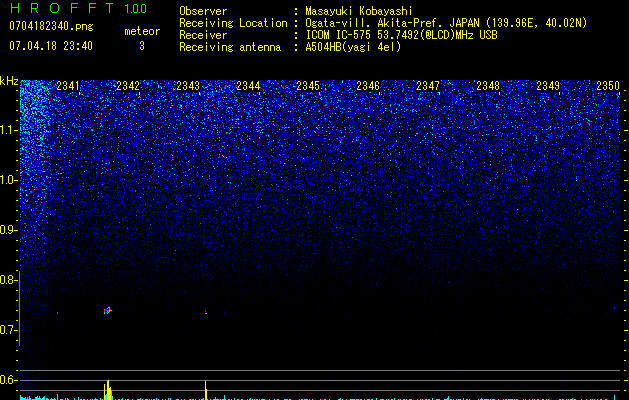Click the 2347 time marker
629x400 pixels.
tap(428, 86)
